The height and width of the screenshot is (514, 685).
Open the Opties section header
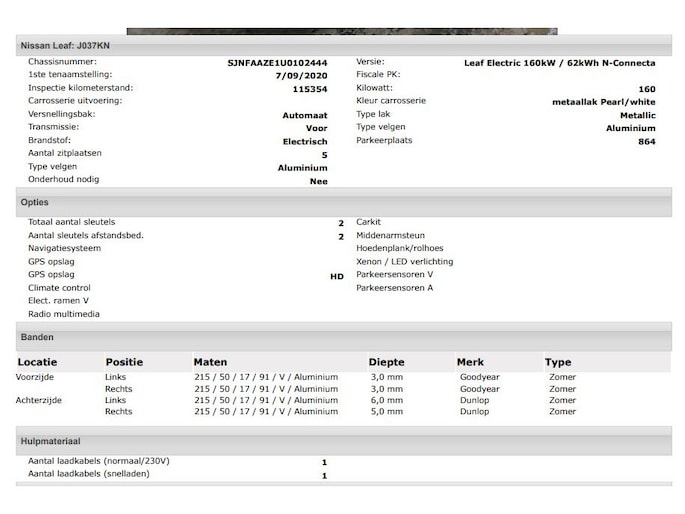pyautogui.click(x=35, y=202)
